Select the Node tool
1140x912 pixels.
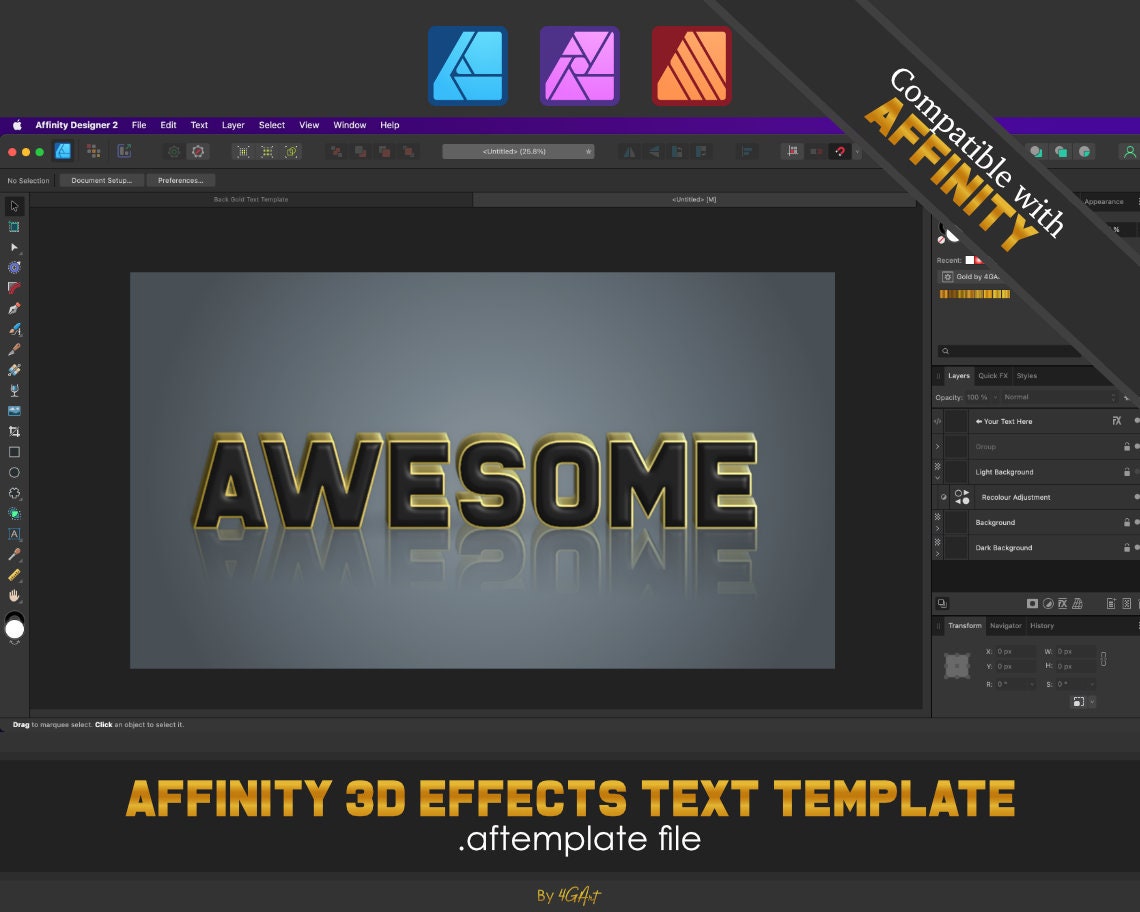(x=14, y=245)
